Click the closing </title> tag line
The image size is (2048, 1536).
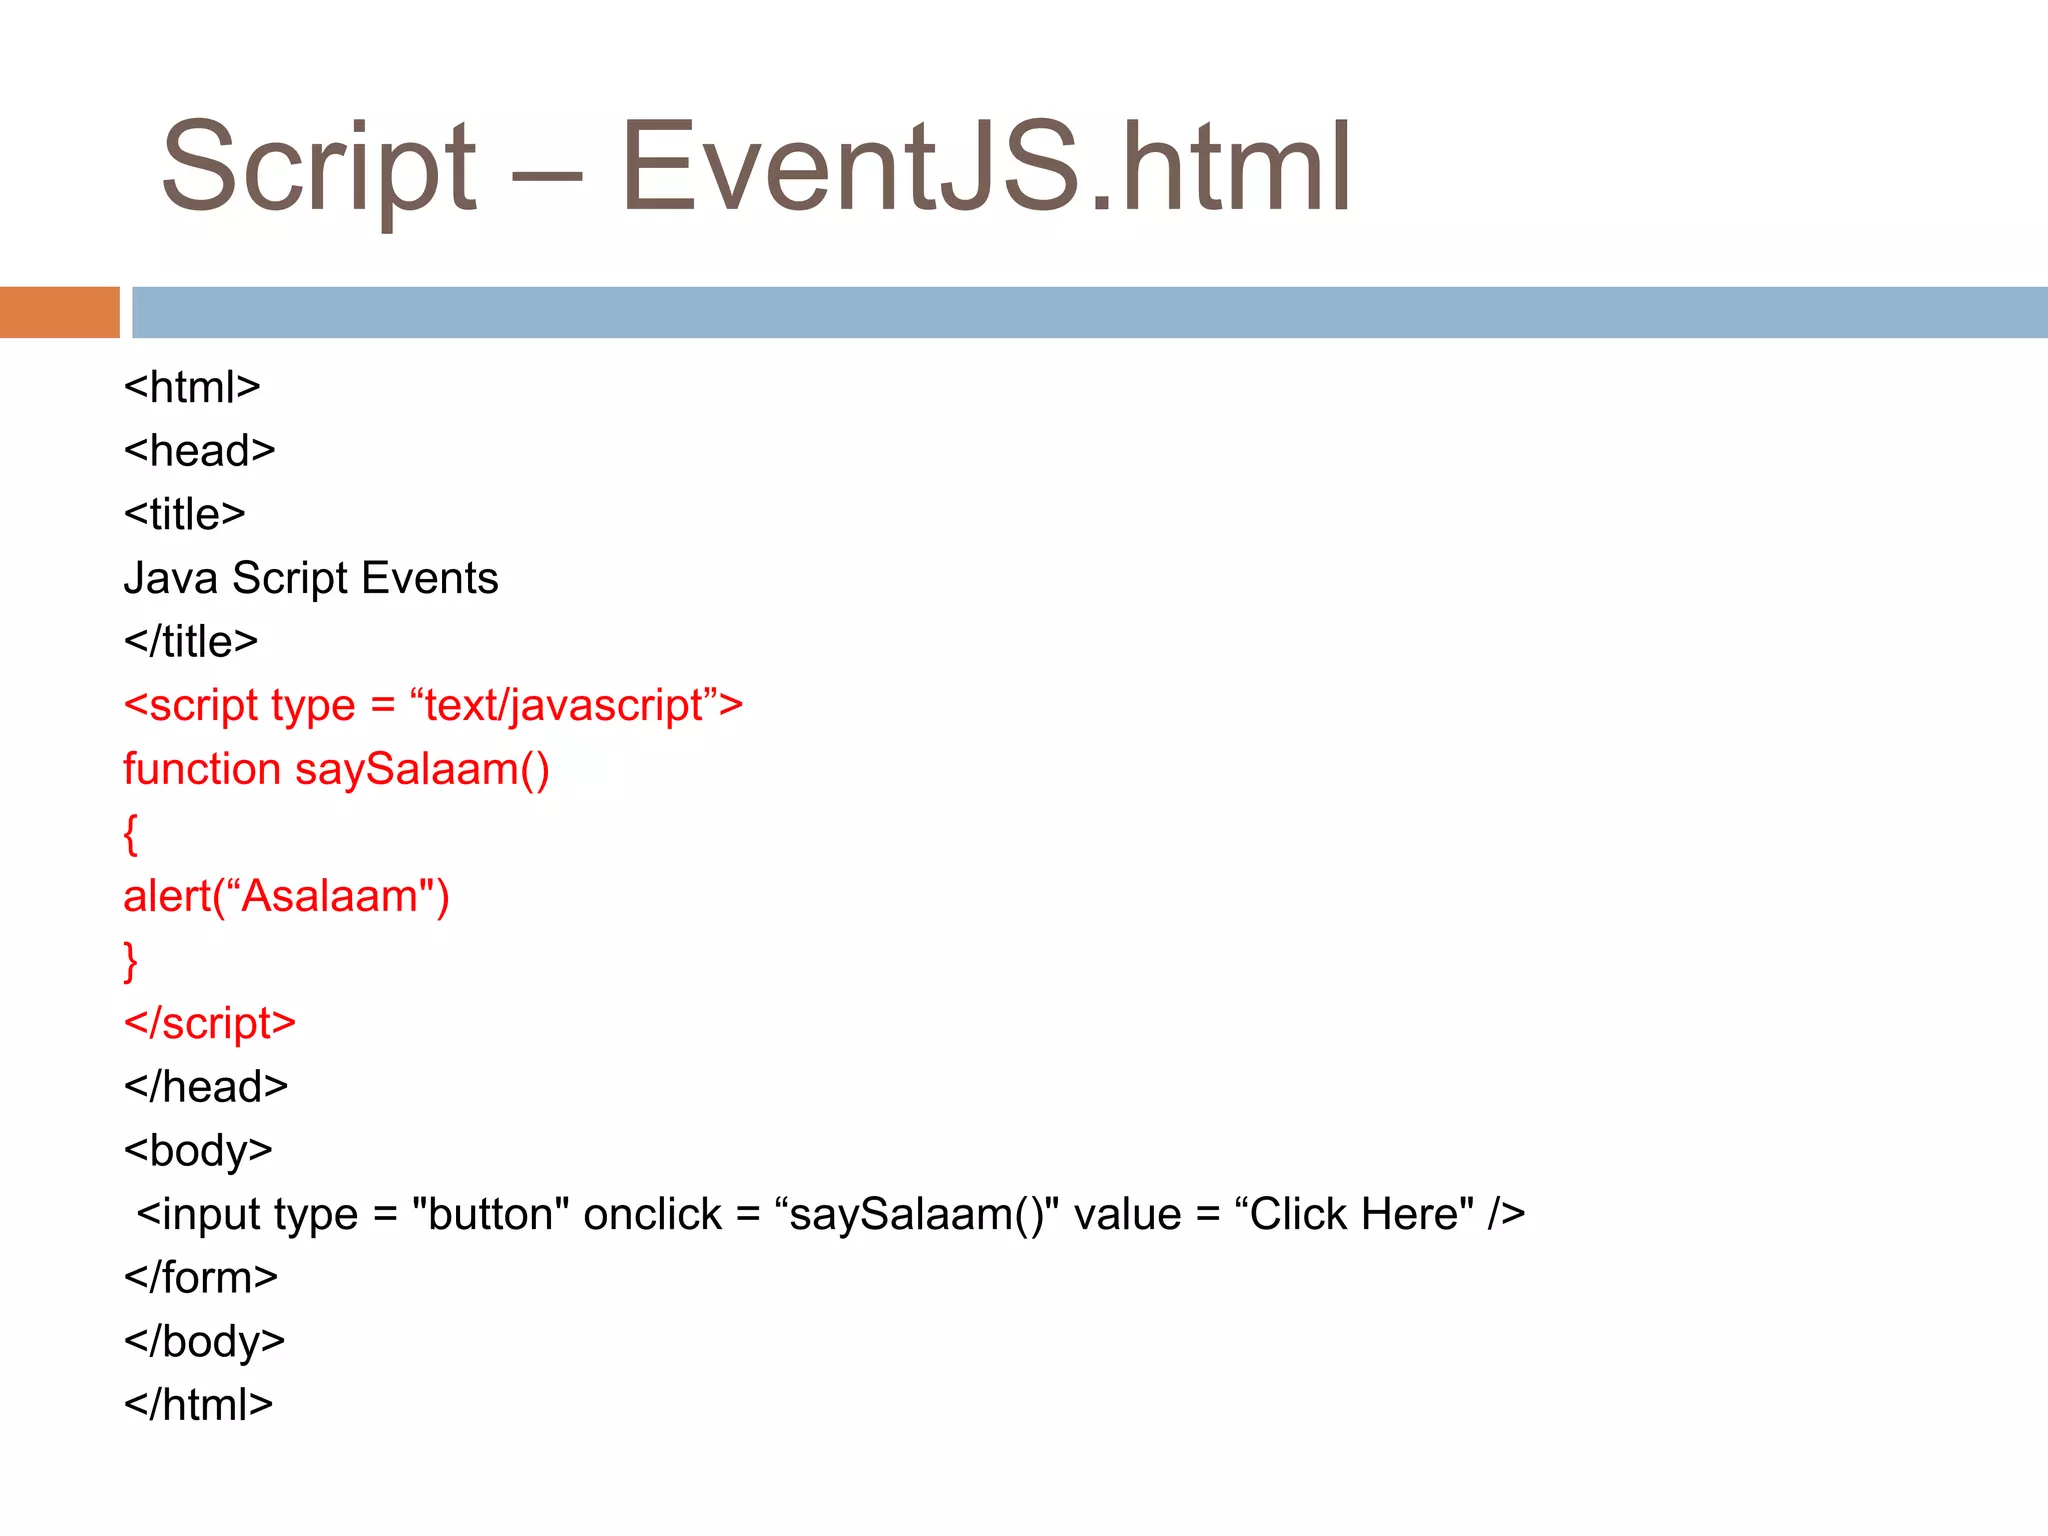[x=191, y=641]
